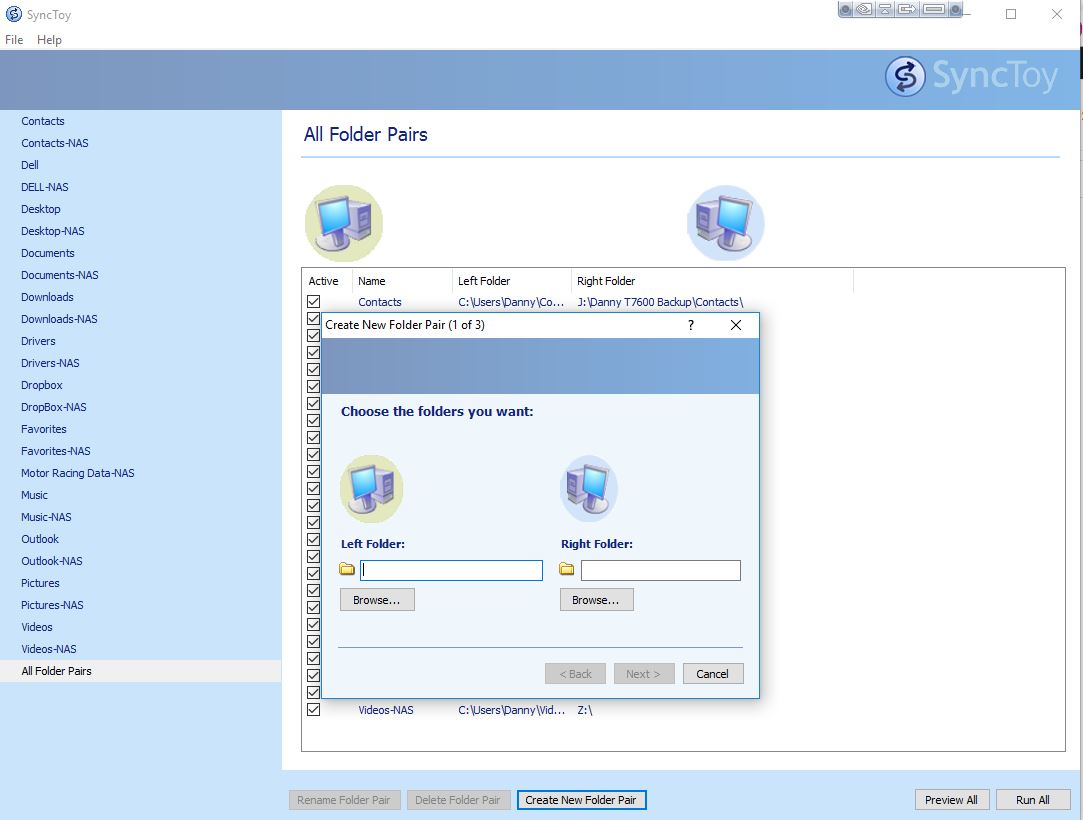
Task: Click the right computer icon in the dialog
Action: 588,488
